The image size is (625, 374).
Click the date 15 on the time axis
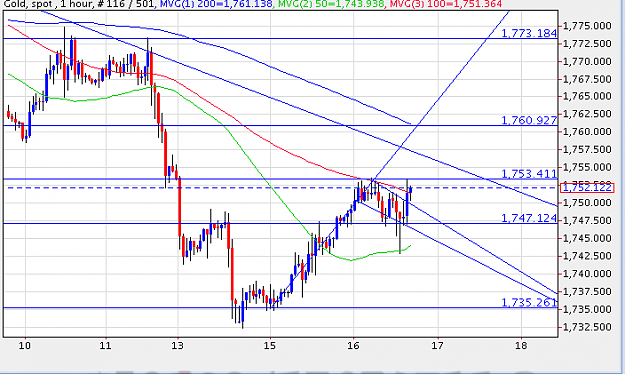click(x=269, y=345)
